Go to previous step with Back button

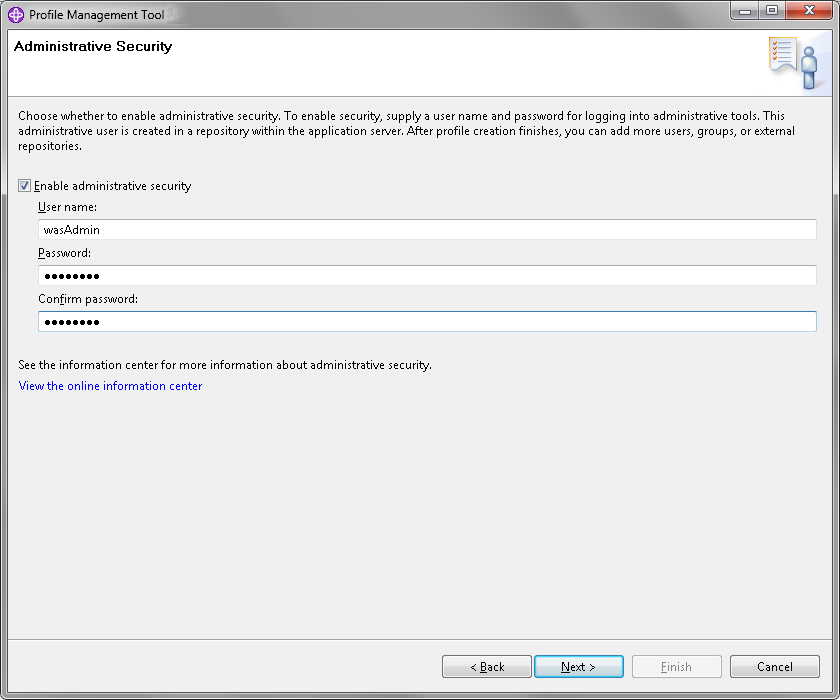486,666
